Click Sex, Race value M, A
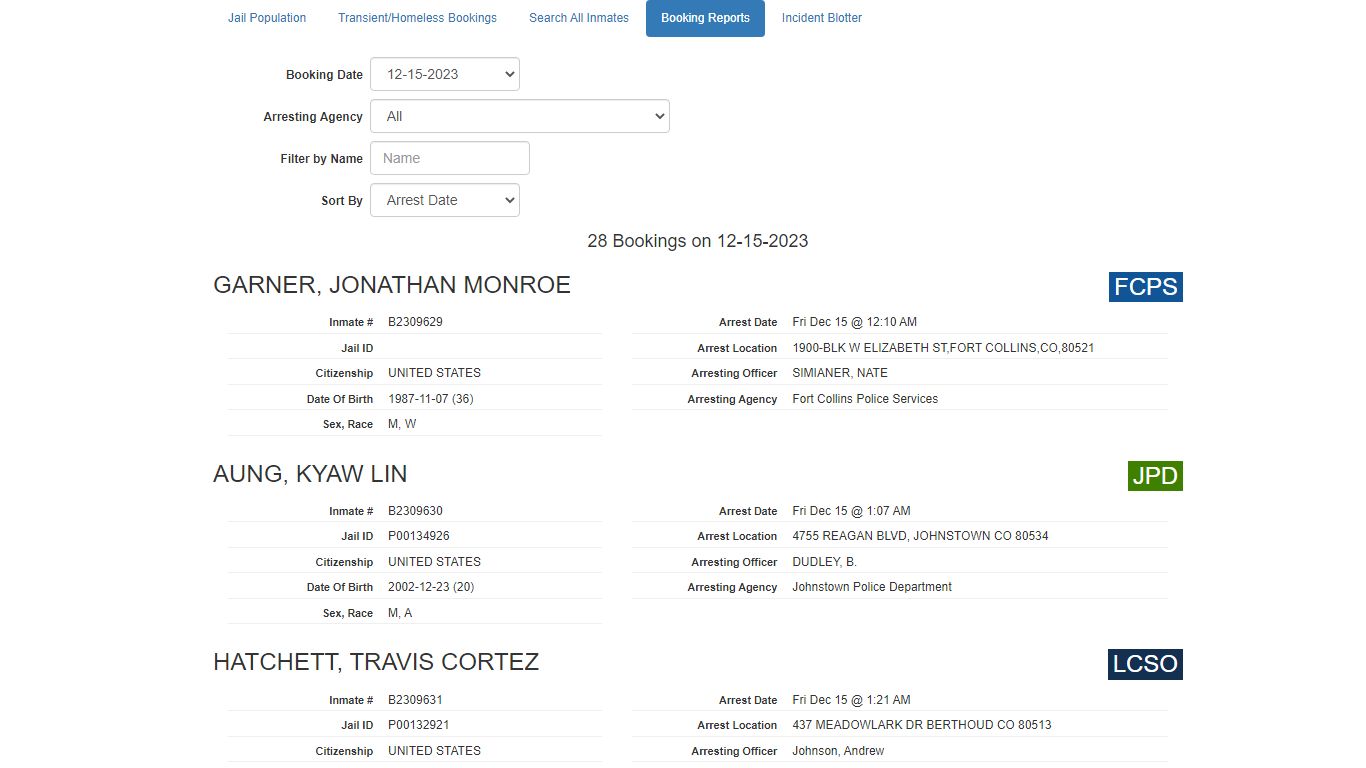This screenshot has width=1366, height=768. [x=400, y=613]
